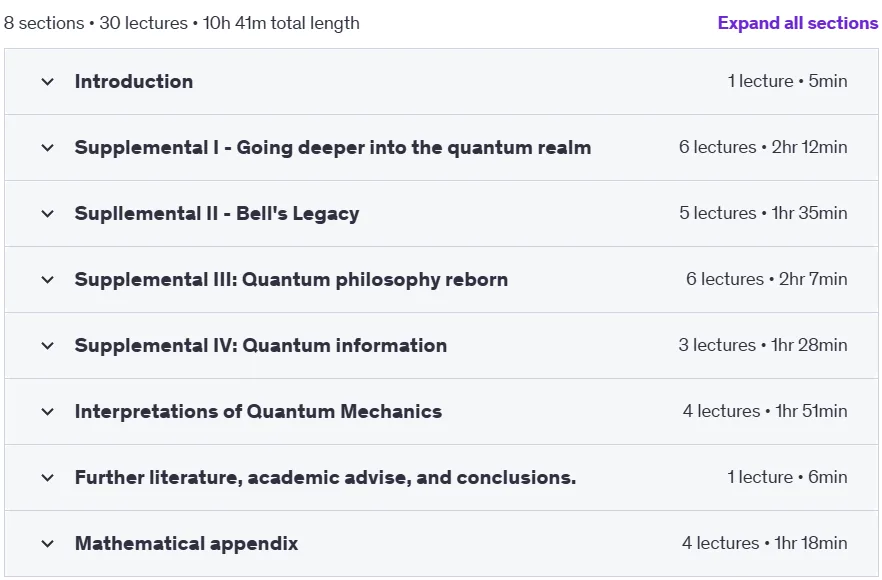The image size is (882, 580).
Task: Expand chevron for Quantum philosophy reborn
Action: click(48, 280)
